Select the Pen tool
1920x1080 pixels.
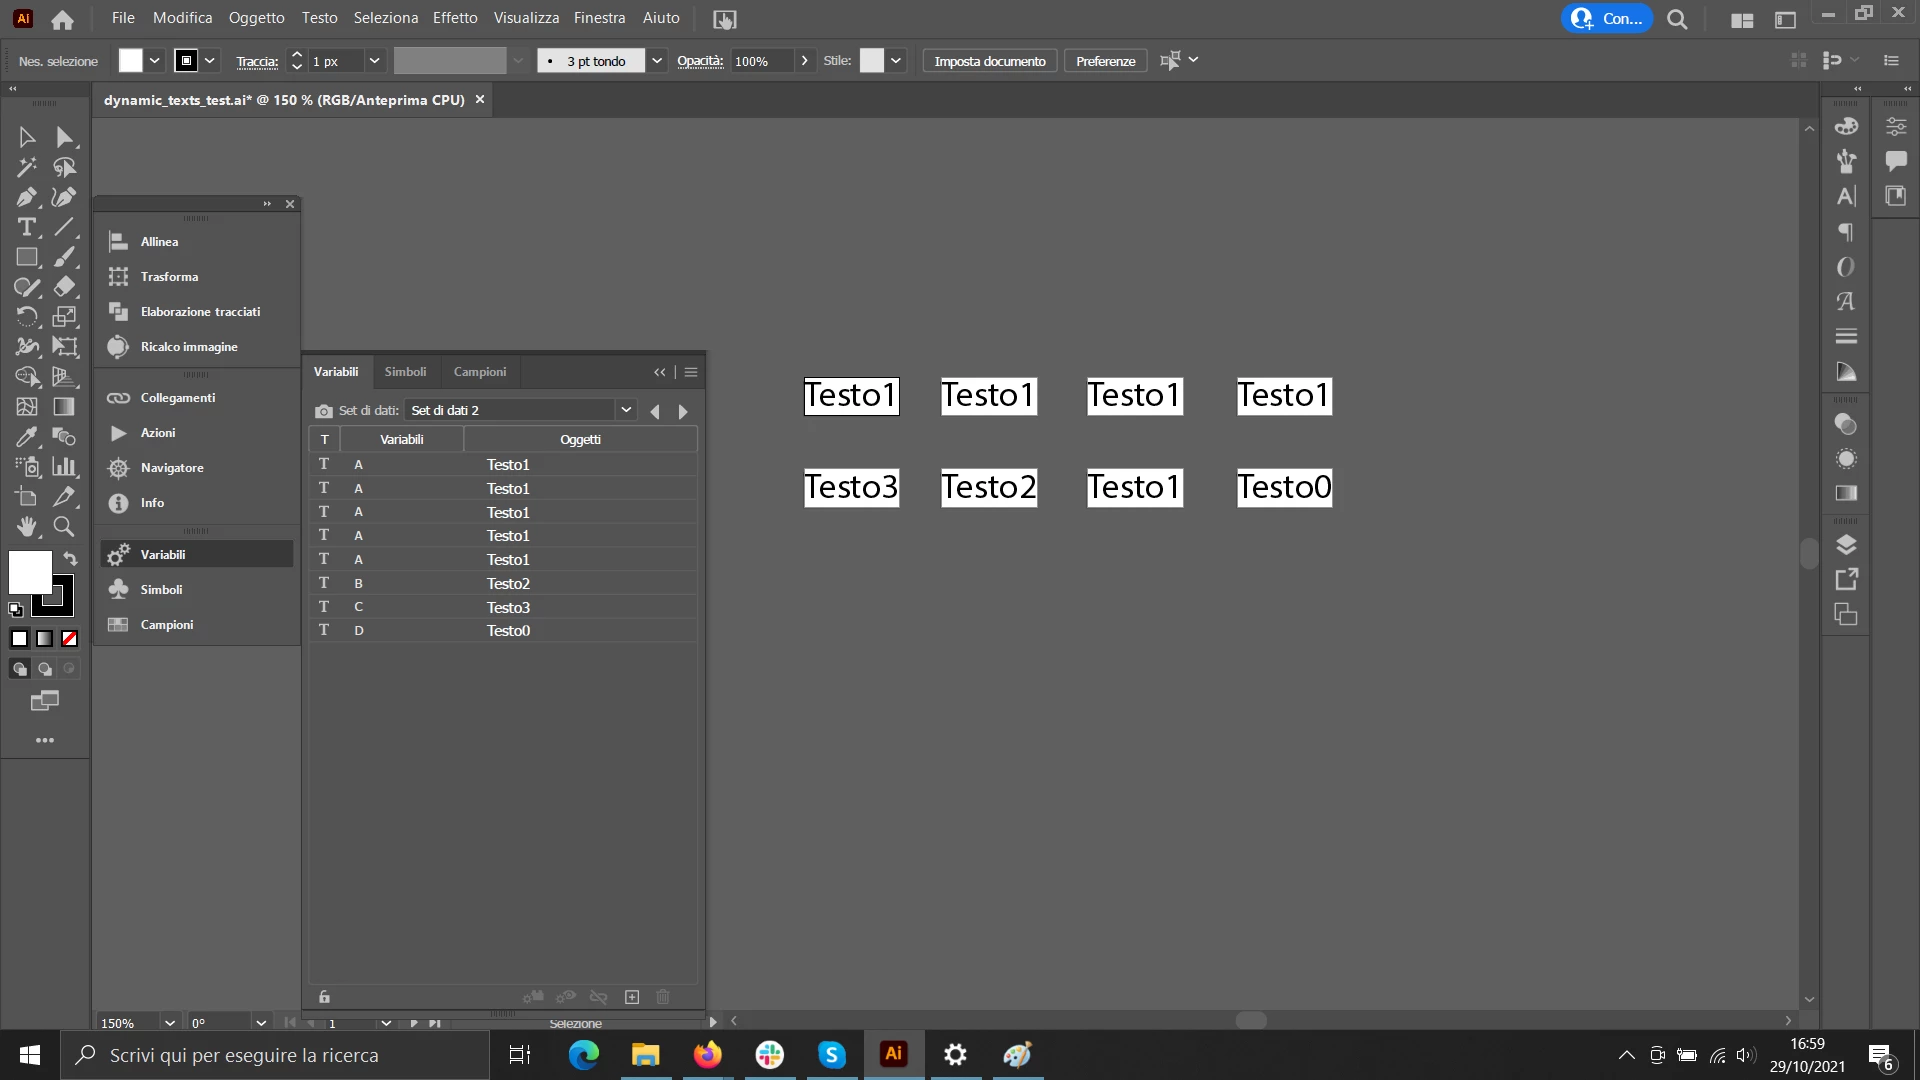tap(26, 197)
